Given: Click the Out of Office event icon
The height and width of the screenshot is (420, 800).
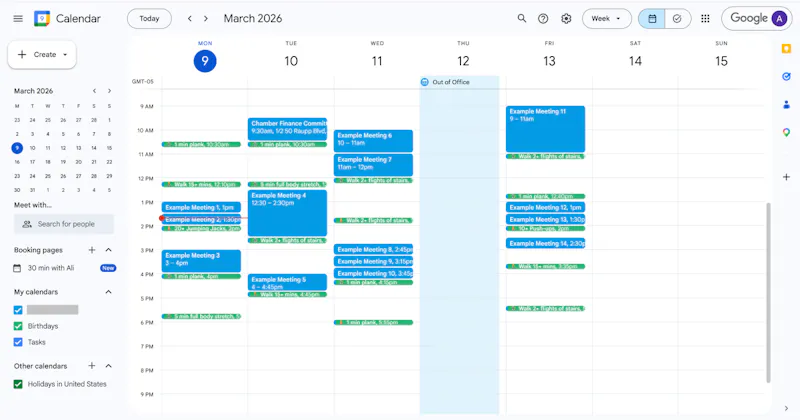Looking at the screenshot, I should tap(424, 82).
